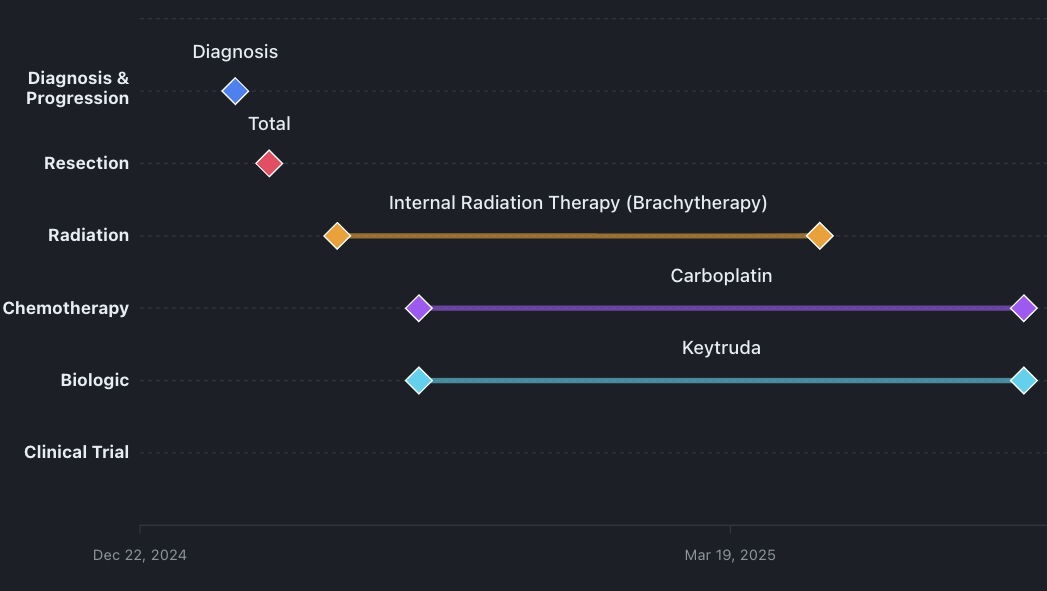
Task: Select the Diagnosis & Progression row label
Action: pos(78,88)
